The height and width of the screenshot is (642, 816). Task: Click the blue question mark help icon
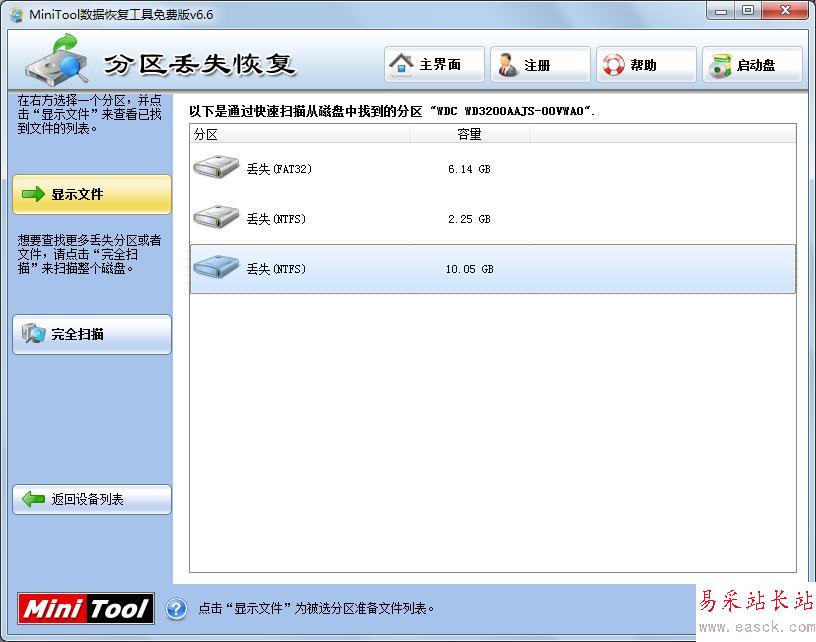click(176, 608)
